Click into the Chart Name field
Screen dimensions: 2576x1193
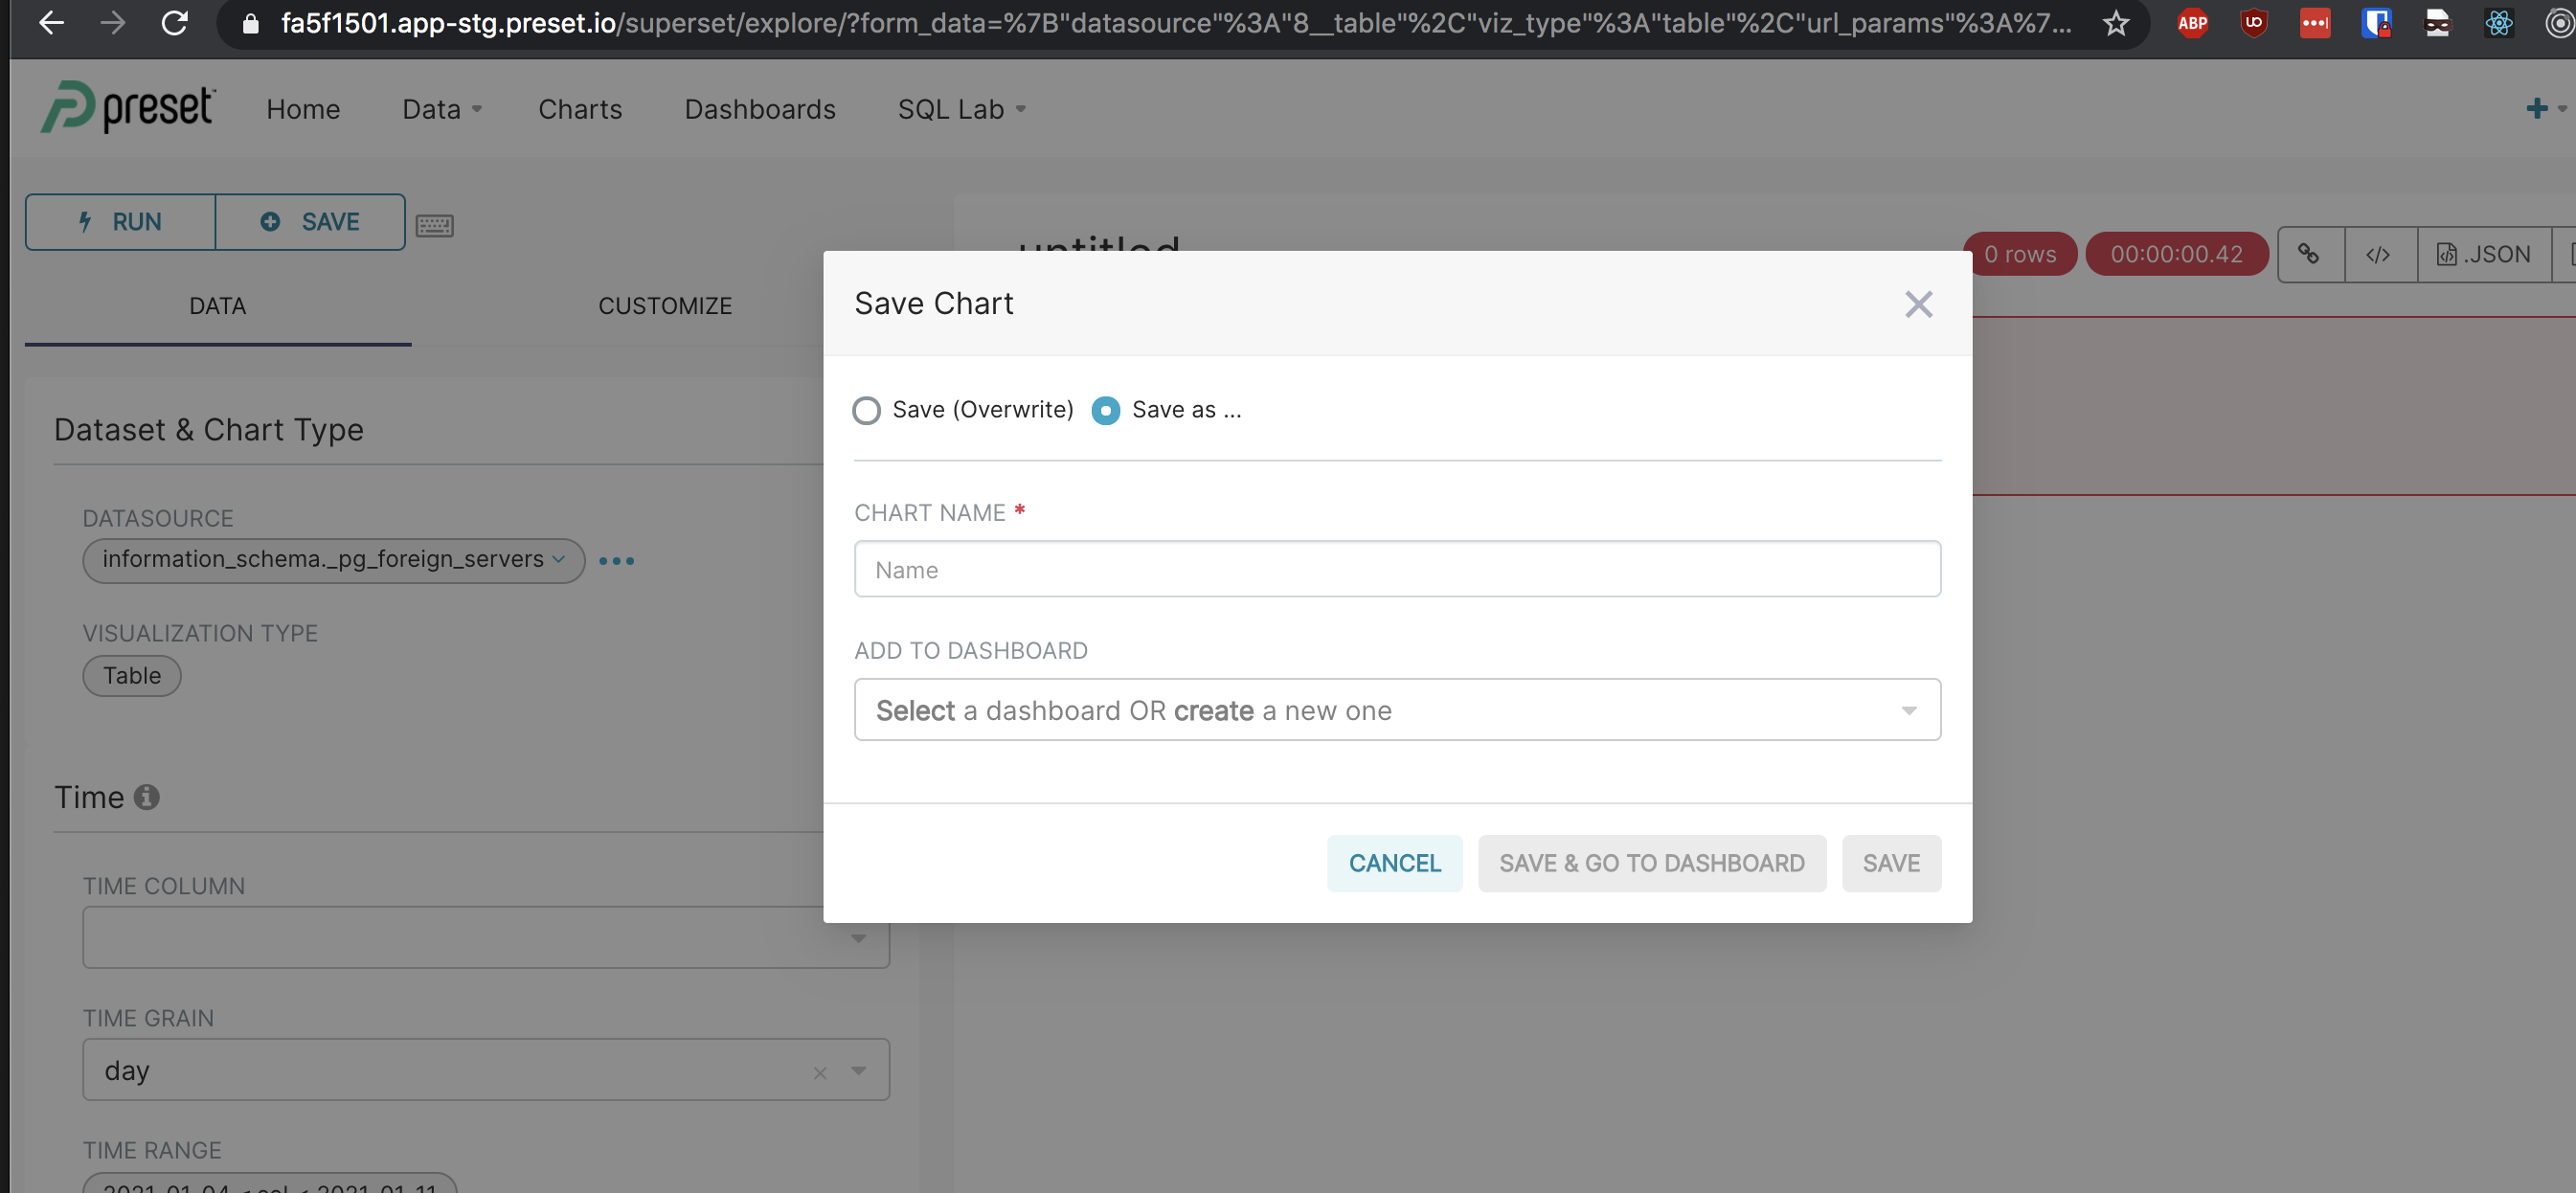pos(1396,569)
